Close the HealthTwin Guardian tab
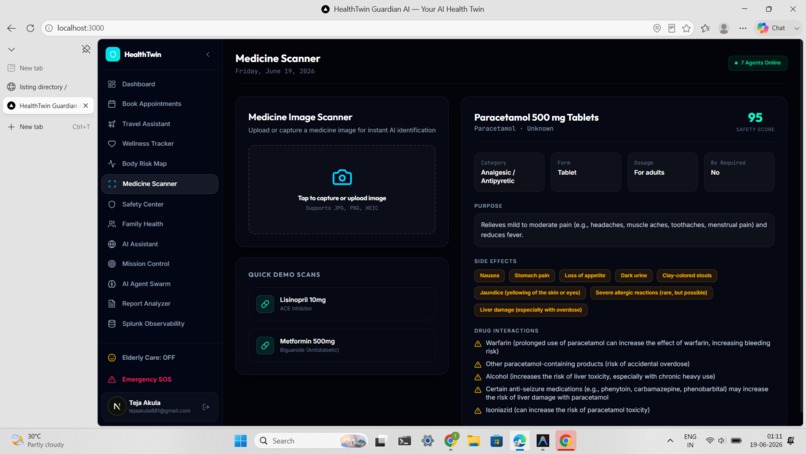Viewport: 806px width, 454px height. (85, 105)
